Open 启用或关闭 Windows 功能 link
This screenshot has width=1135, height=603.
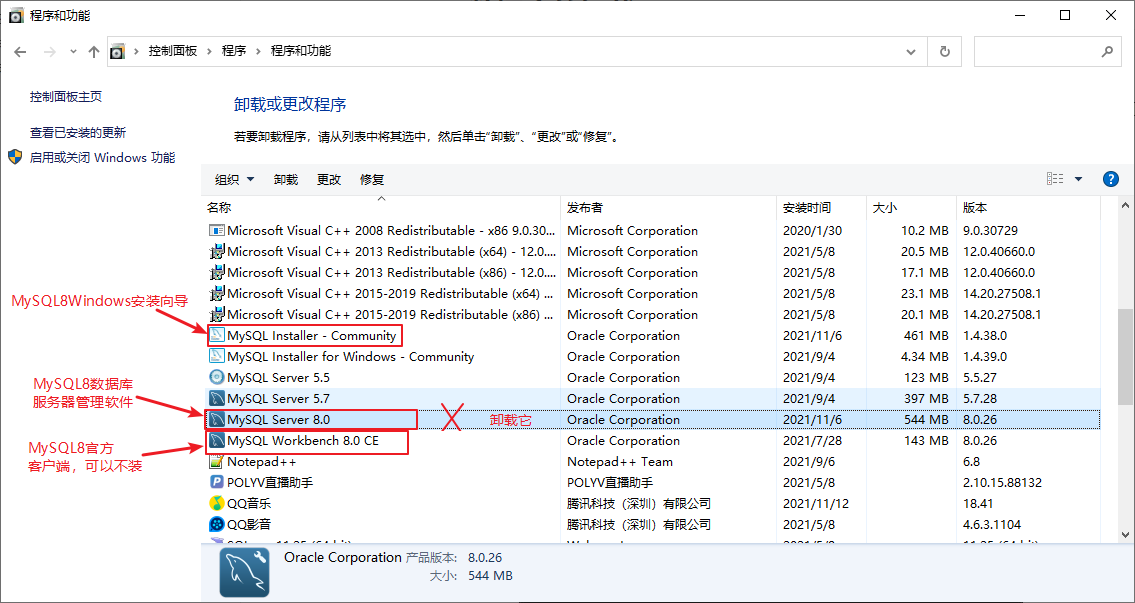click(x=102, y=157)
